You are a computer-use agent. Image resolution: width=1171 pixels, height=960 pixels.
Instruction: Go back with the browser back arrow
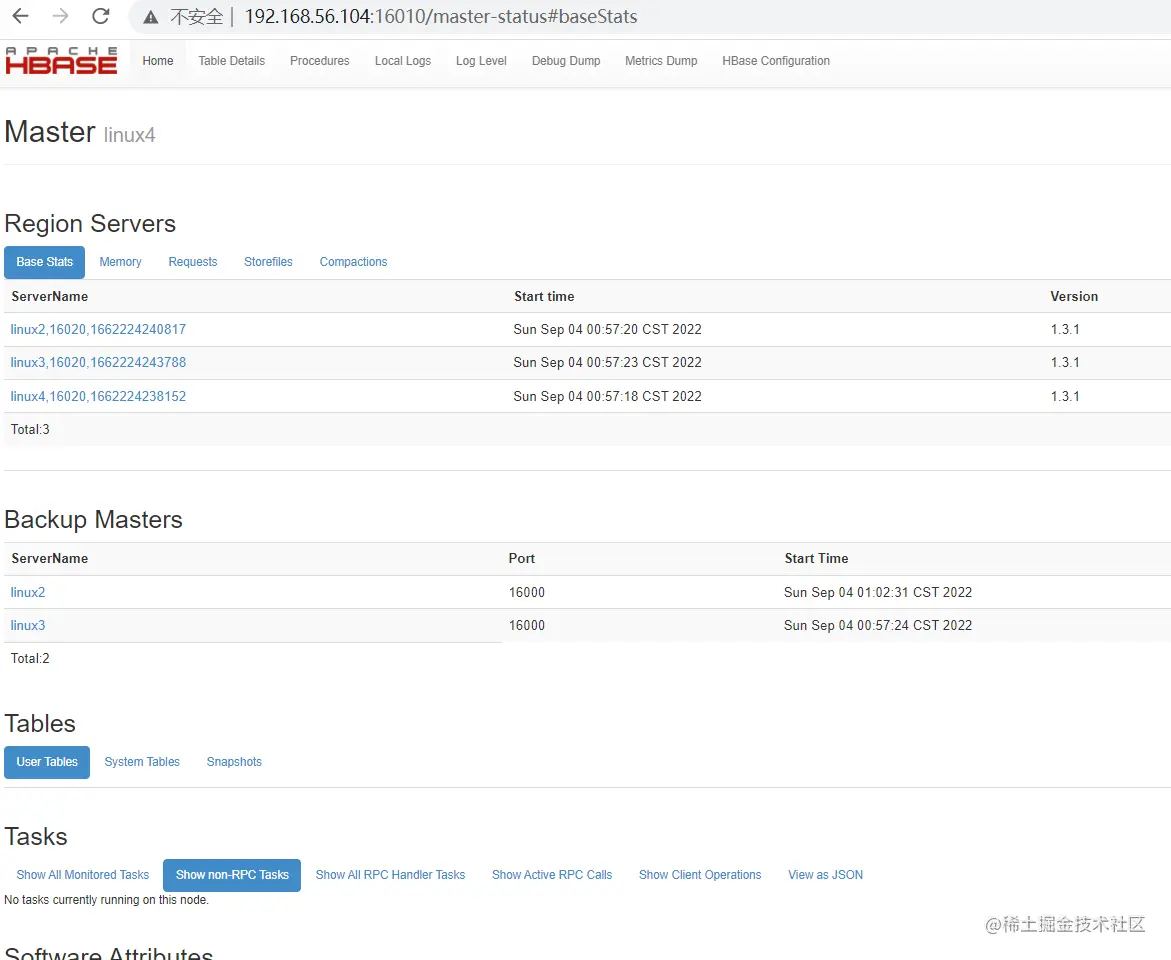[x=21, y=16]
